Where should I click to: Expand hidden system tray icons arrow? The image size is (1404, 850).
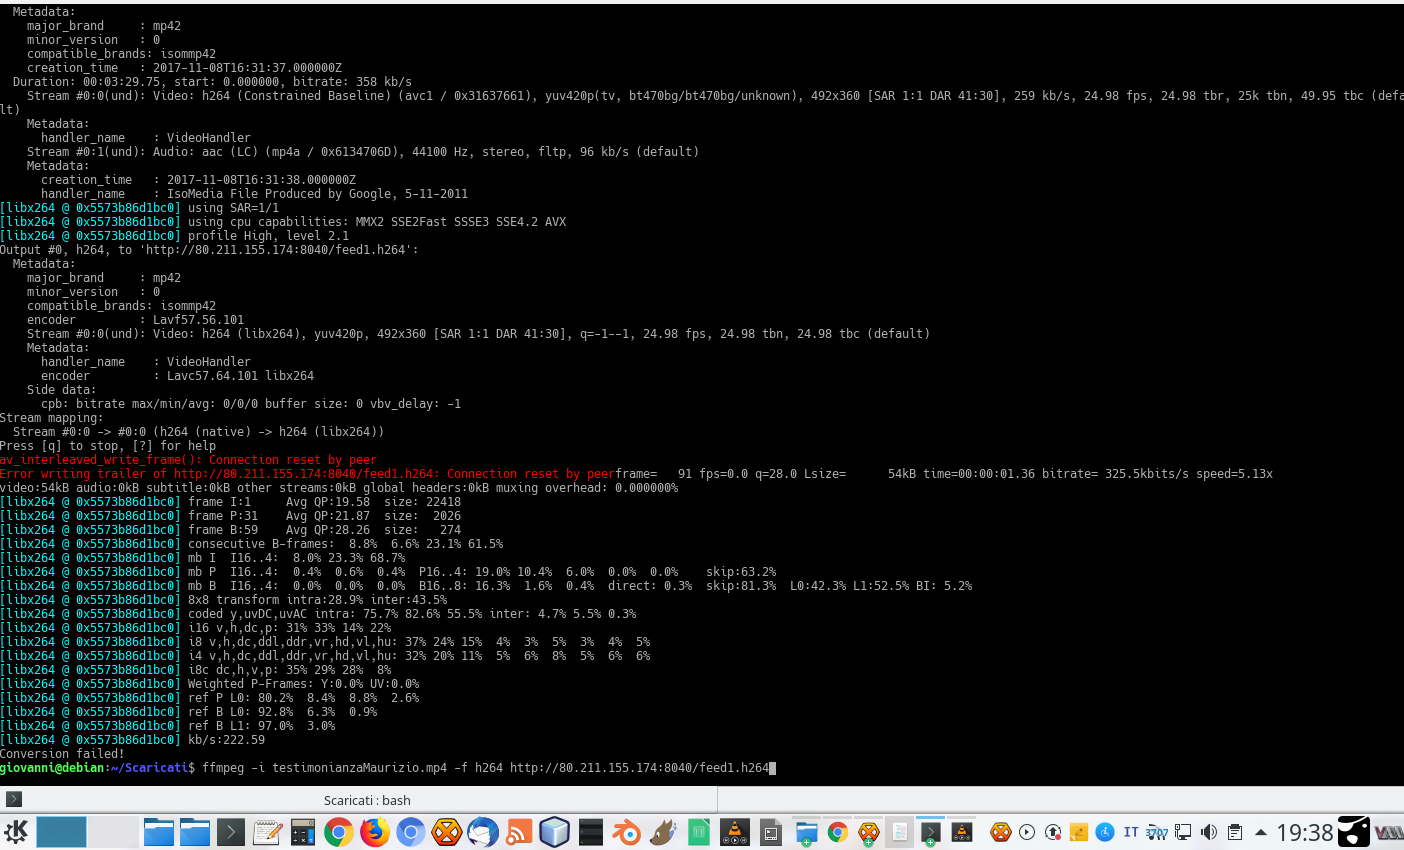1261,832
